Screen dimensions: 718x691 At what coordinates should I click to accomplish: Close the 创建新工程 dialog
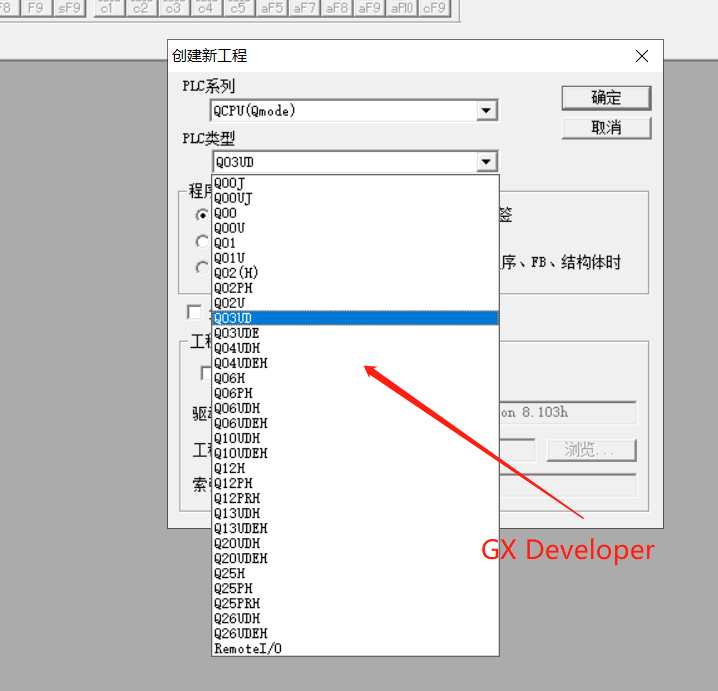click(642, 56)
